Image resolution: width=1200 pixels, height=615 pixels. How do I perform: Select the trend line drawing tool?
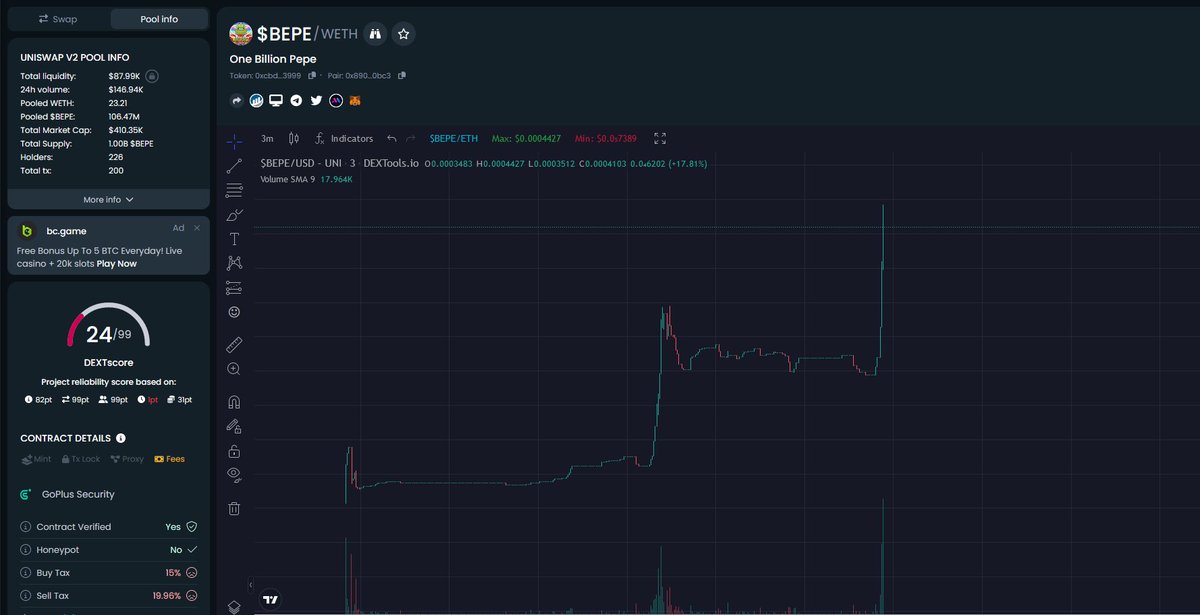point(234,166)
